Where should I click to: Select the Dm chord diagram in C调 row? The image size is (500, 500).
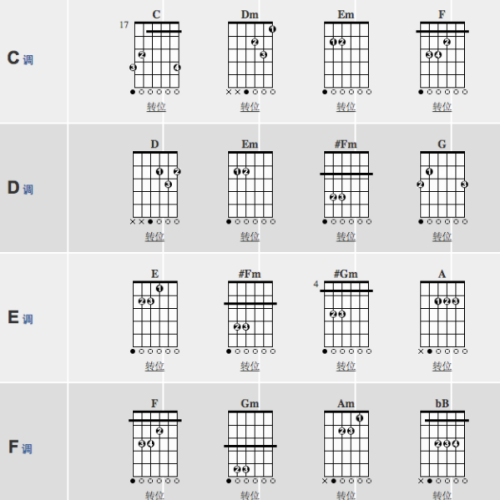coord(250,53)
